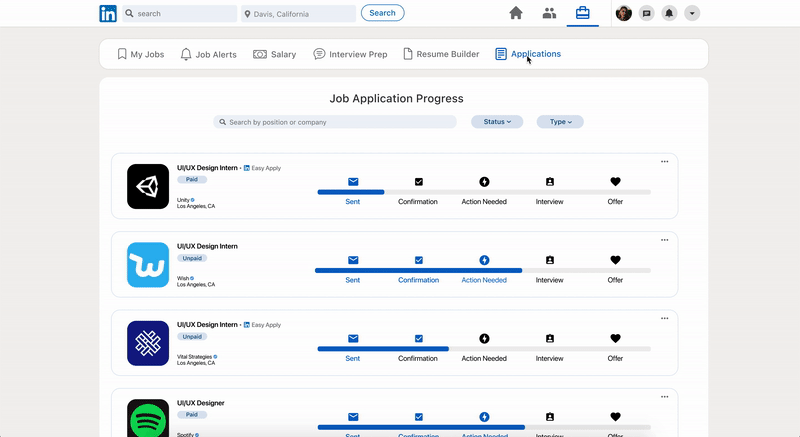Click the Action Needed bolt icon for Wish
The width and height of the screenshot is (800, 437).
pyautogui.click(x=484, y=260)
